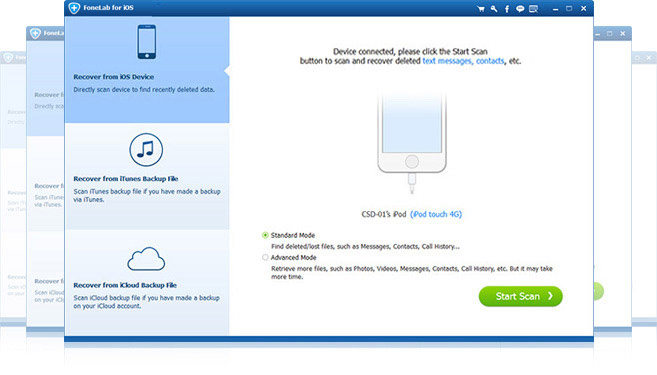Minimize the FoneLab window
Image resolution: width=657 pixels, height=375 pixels.
click(555, 9)
